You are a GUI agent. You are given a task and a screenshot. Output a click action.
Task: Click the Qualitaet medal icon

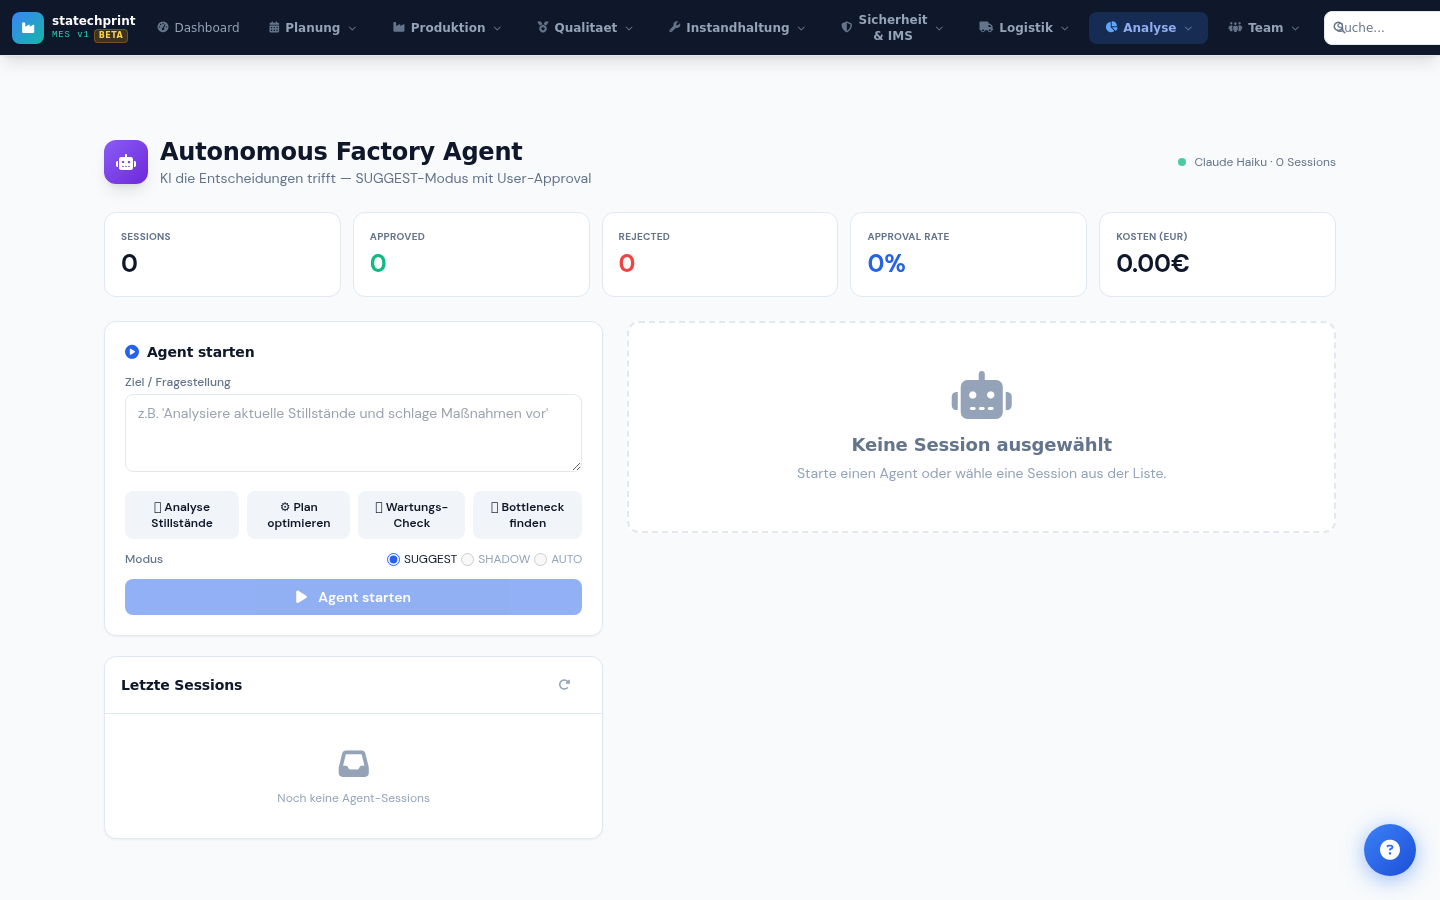pos(543,28)
